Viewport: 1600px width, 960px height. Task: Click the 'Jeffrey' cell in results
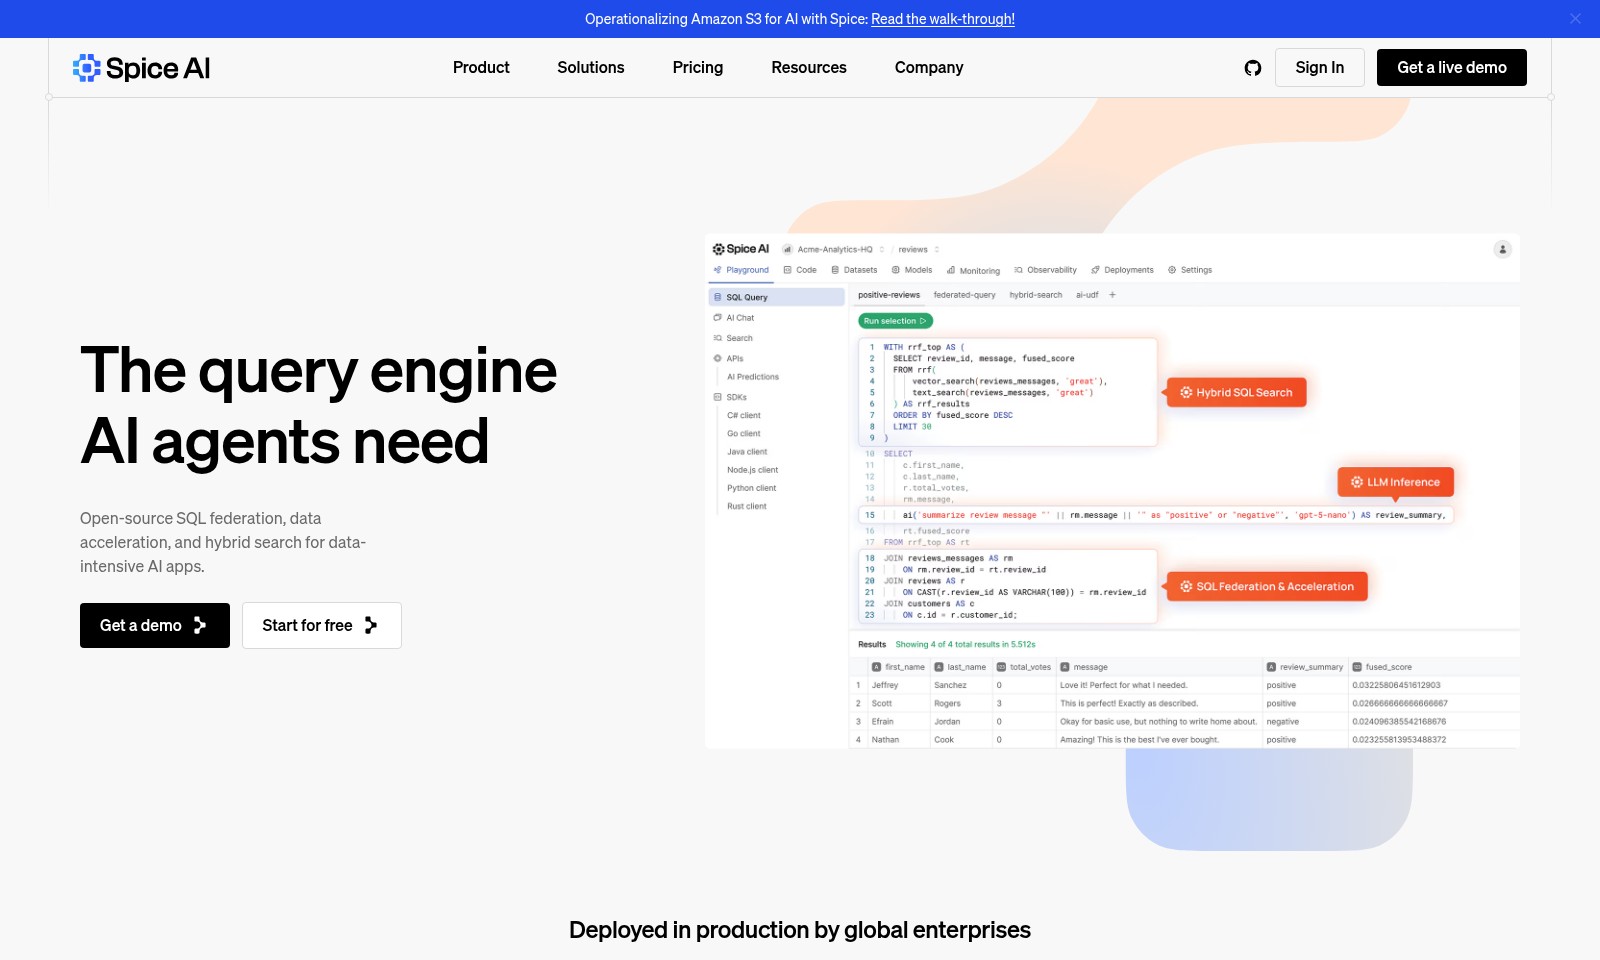pyautogui.click(x=885, y=686)
